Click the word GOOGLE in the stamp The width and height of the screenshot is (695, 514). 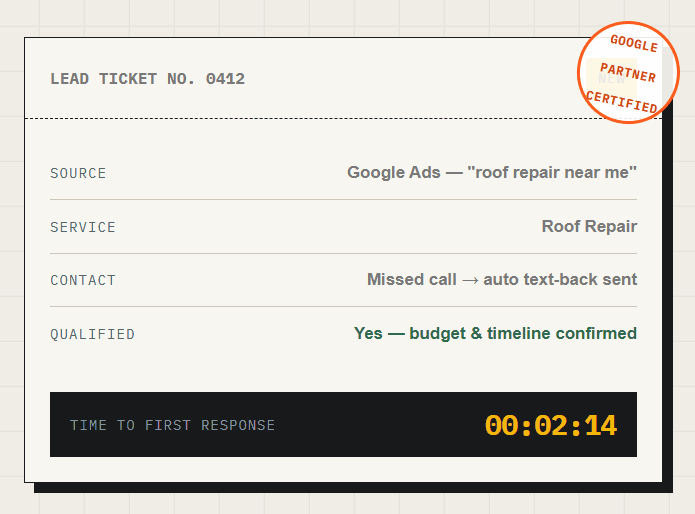634,43
